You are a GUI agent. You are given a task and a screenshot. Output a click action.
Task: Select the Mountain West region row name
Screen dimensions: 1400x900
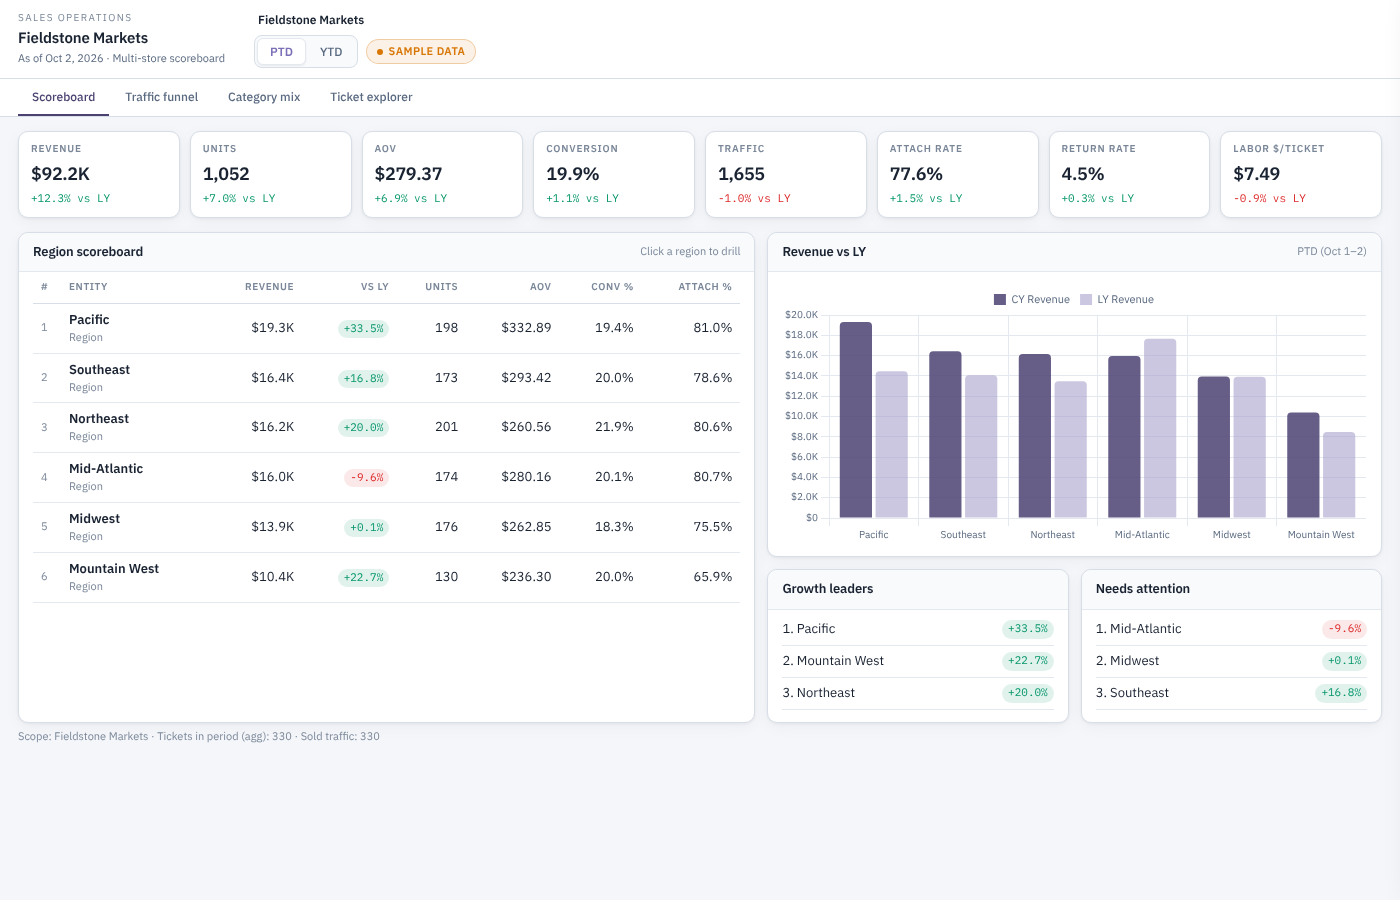pos(114,569)
